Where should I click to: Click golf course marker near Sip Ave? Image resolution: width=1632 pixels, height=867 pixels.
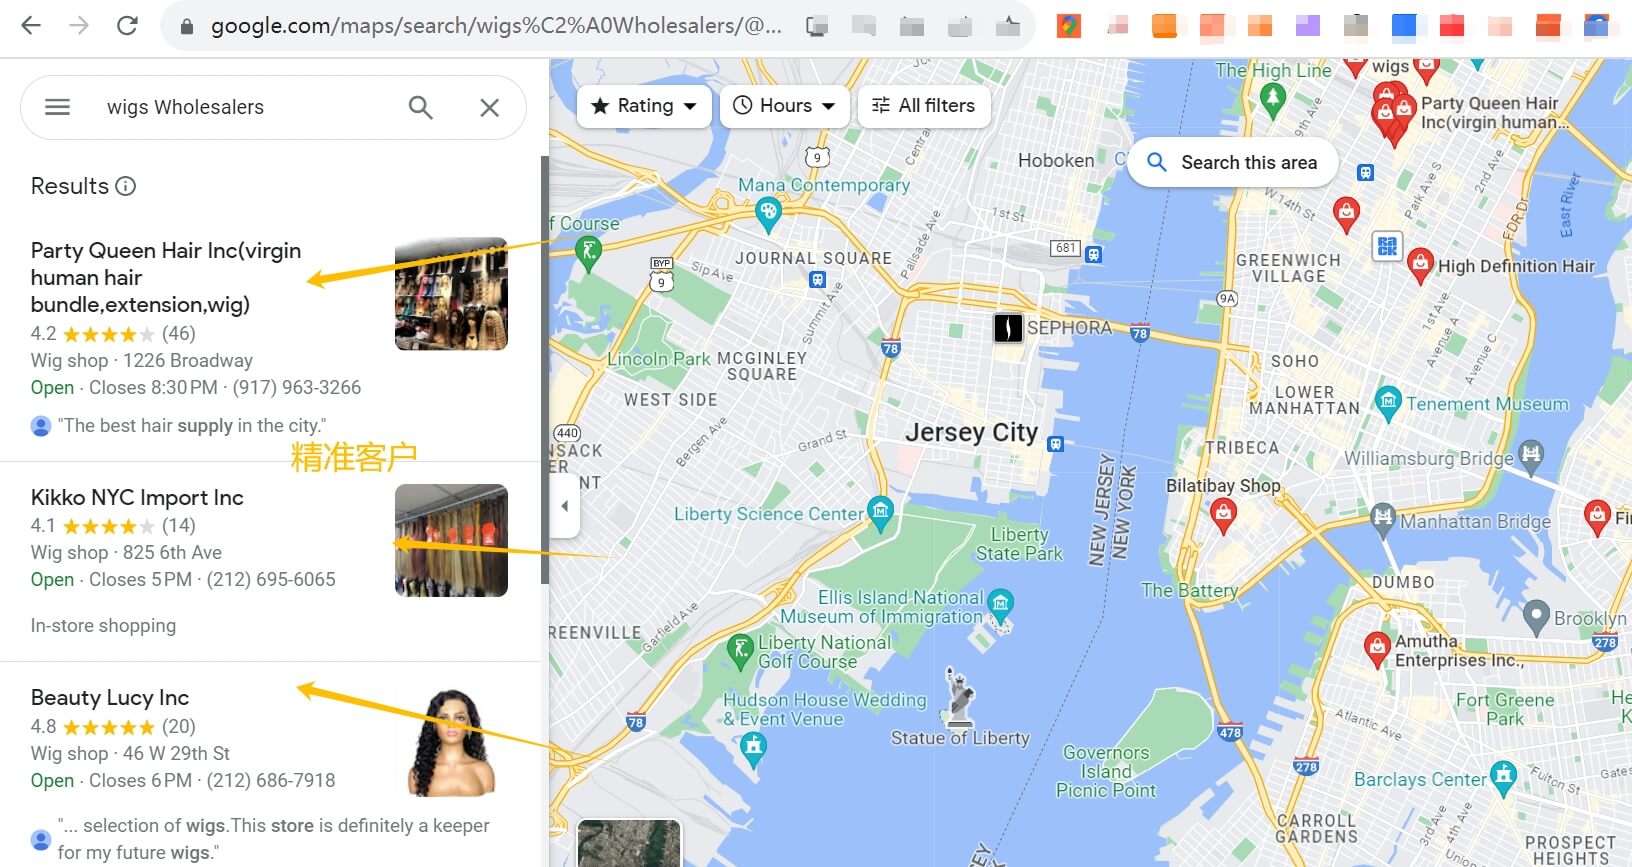[x=589, y=252]
